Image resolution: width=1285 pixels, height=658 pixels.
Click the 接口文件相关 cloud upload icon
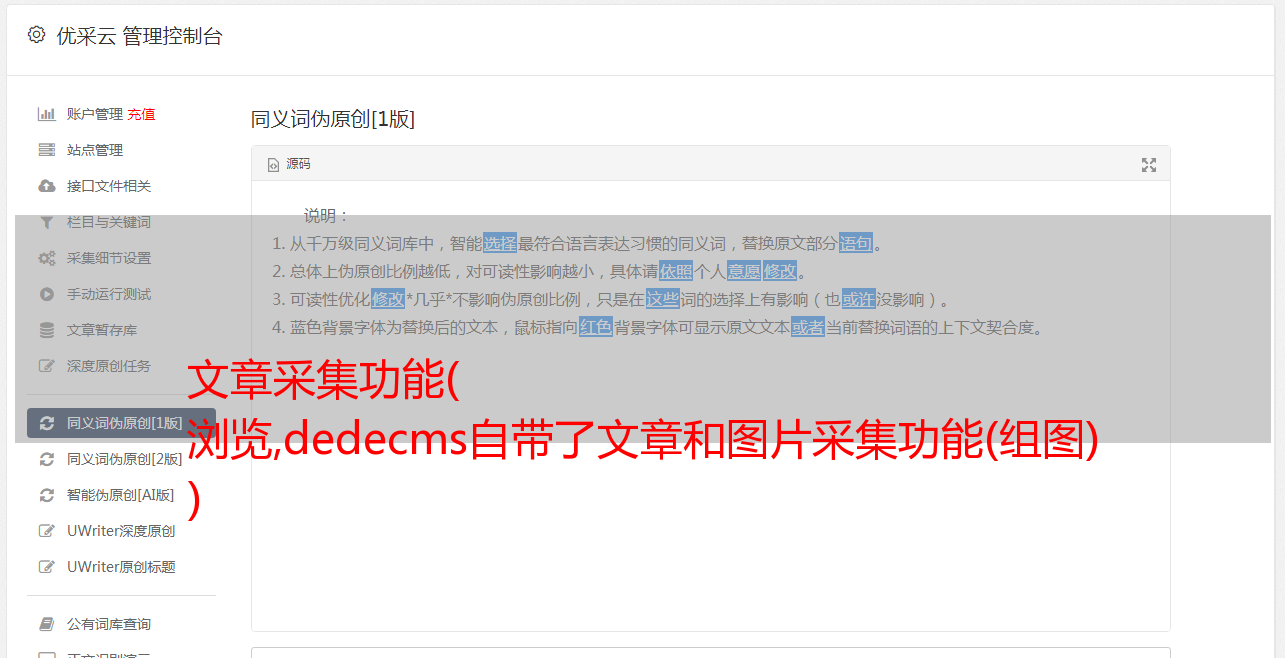pyautogui.click(x=46, y=186)
